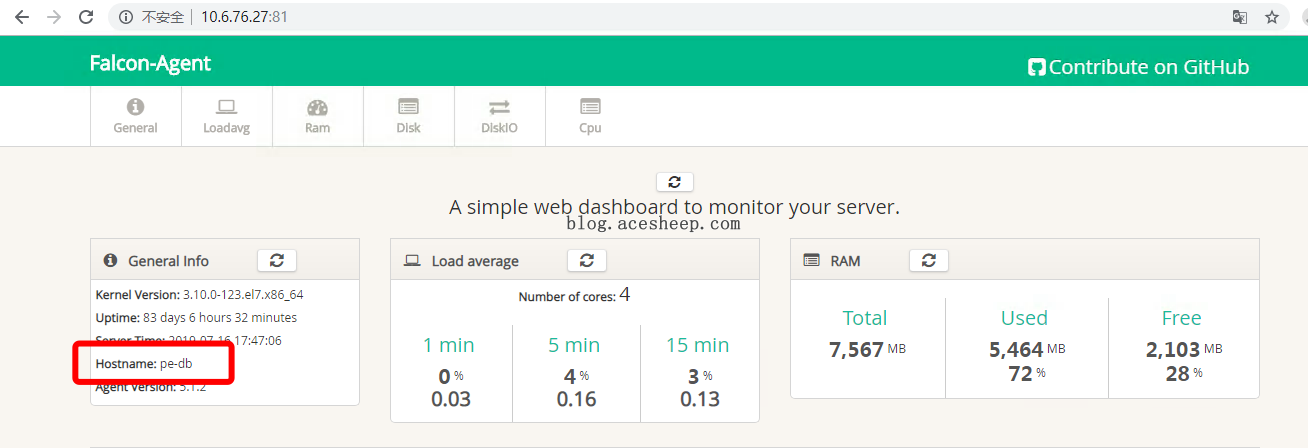1308x448 pixels.
Task: Switch to the Ram gauge tab
Action: point(317,116)
